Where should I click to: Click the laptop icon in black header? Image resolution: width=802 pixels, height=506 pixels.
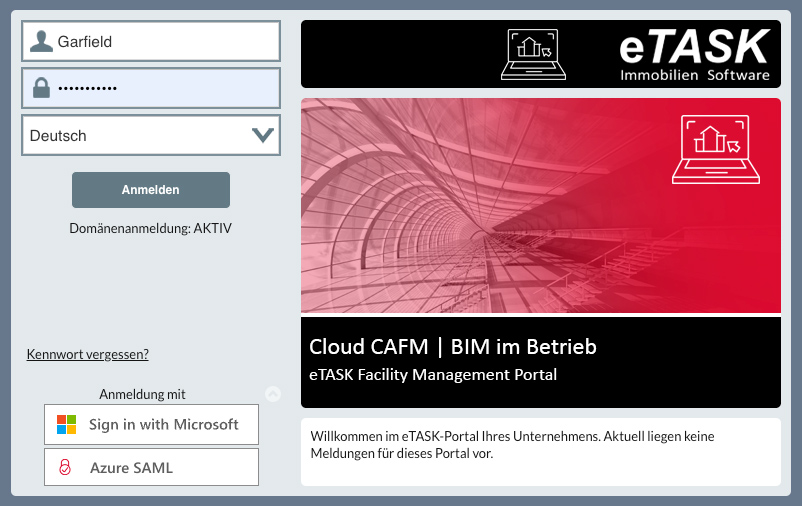pyautogui.click(x=533, y=54)
